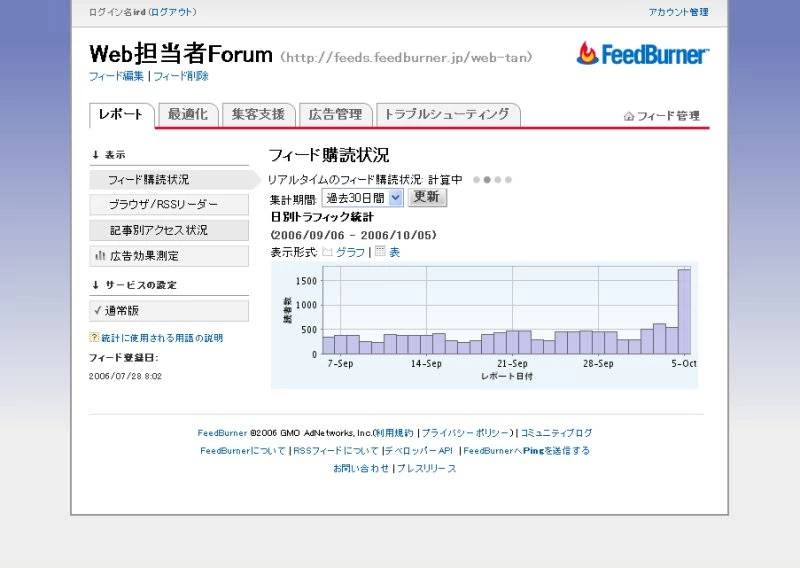Click the bar chart icon for 広告効果測定
800x568 pixels.
coord(100,256)
